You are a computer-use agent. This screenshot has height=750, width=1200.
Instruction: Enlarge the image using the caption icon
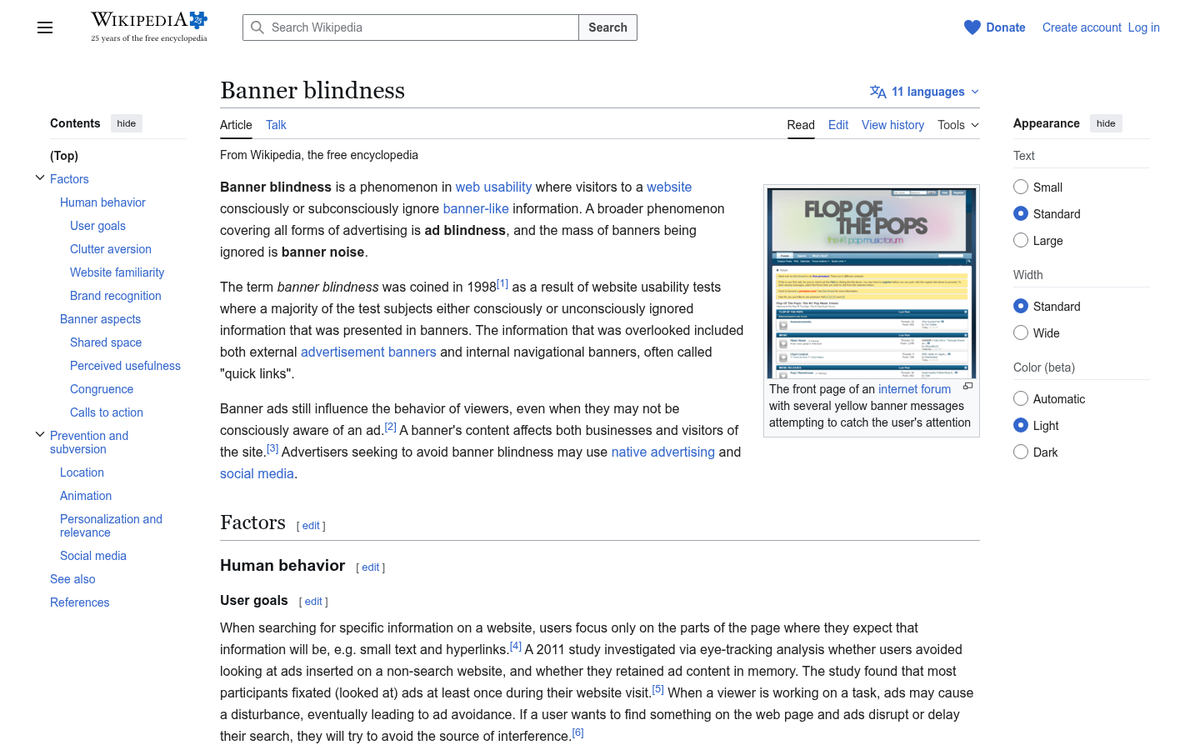pos(967,386)
